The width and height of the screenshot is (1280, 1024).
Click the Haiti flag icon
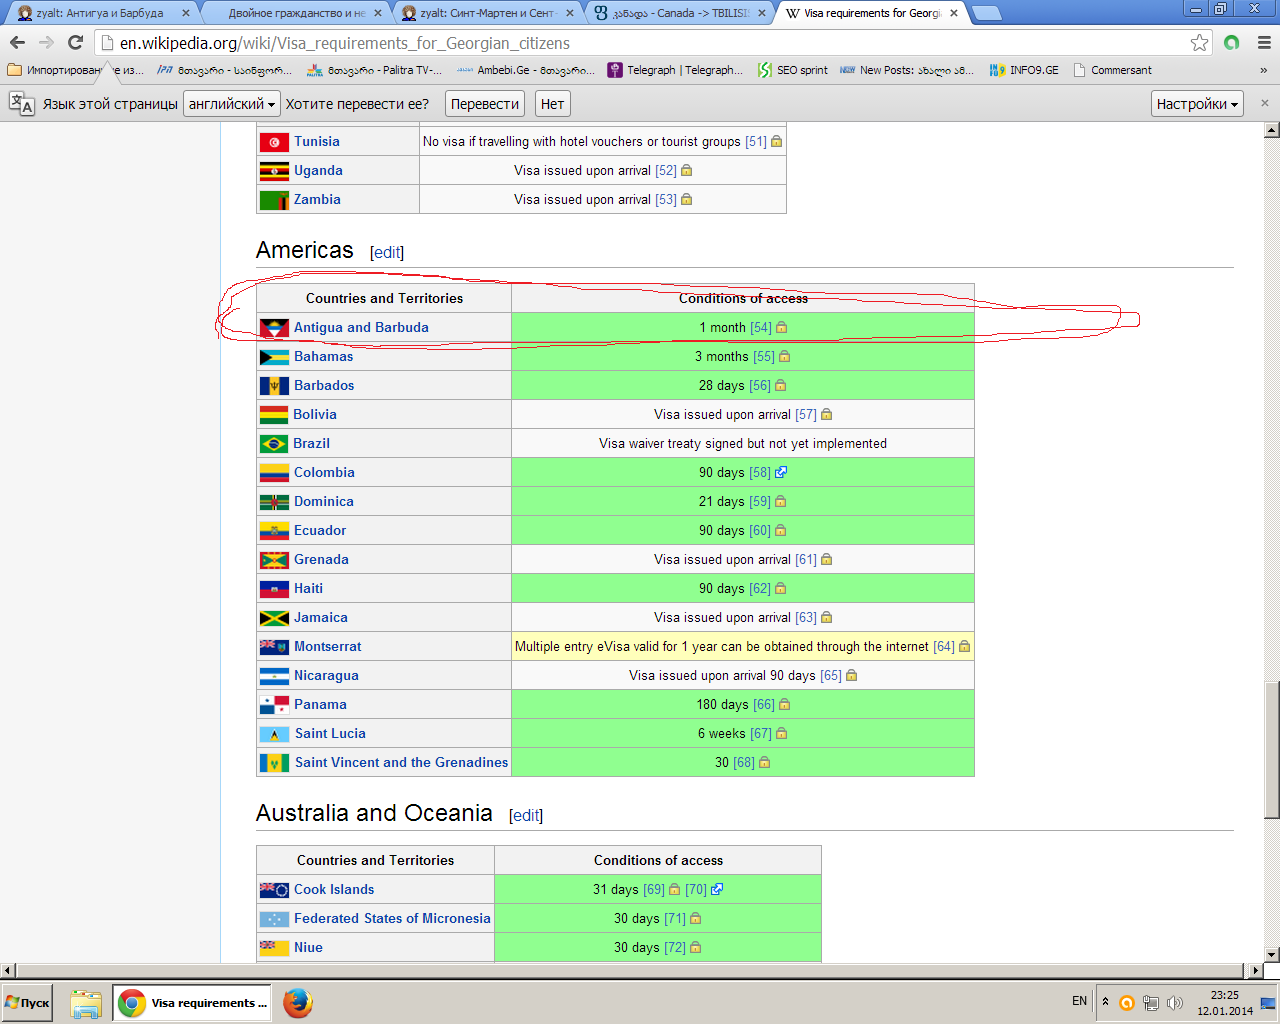(274, 589)
